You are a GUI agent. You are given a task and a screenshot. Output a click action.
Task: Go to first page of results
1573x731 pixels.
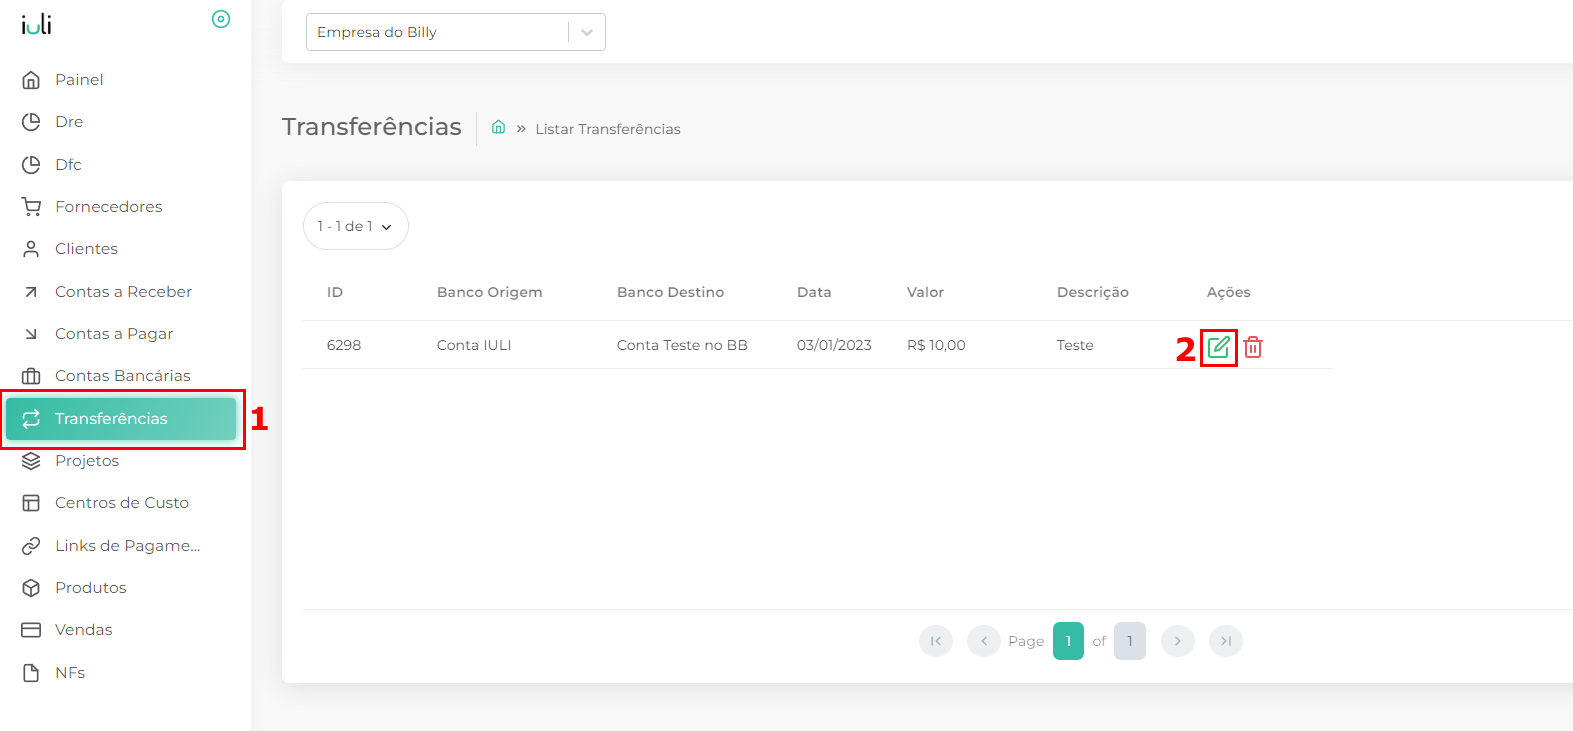(936, 641)
